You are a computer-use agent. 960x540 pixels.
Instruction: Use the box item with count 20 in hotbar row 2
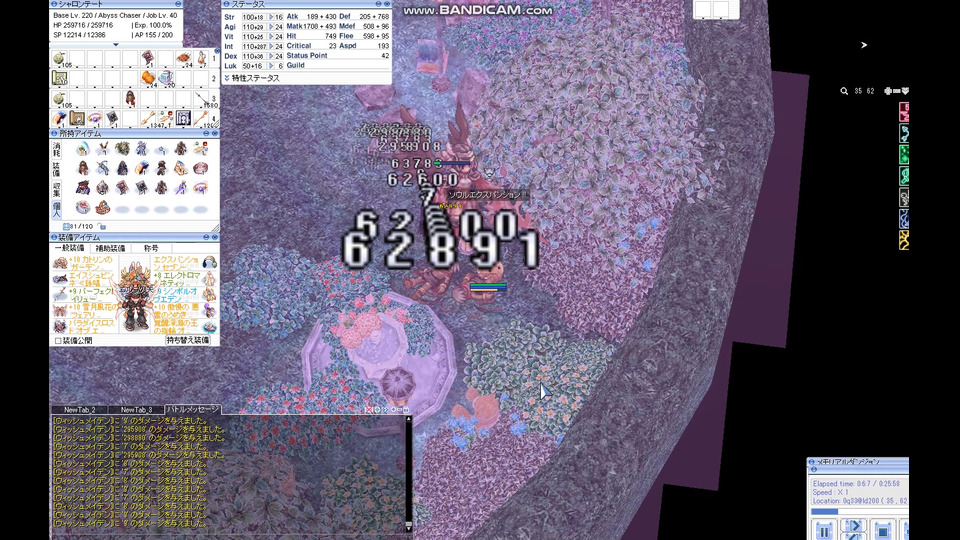(x=166, y=78)
